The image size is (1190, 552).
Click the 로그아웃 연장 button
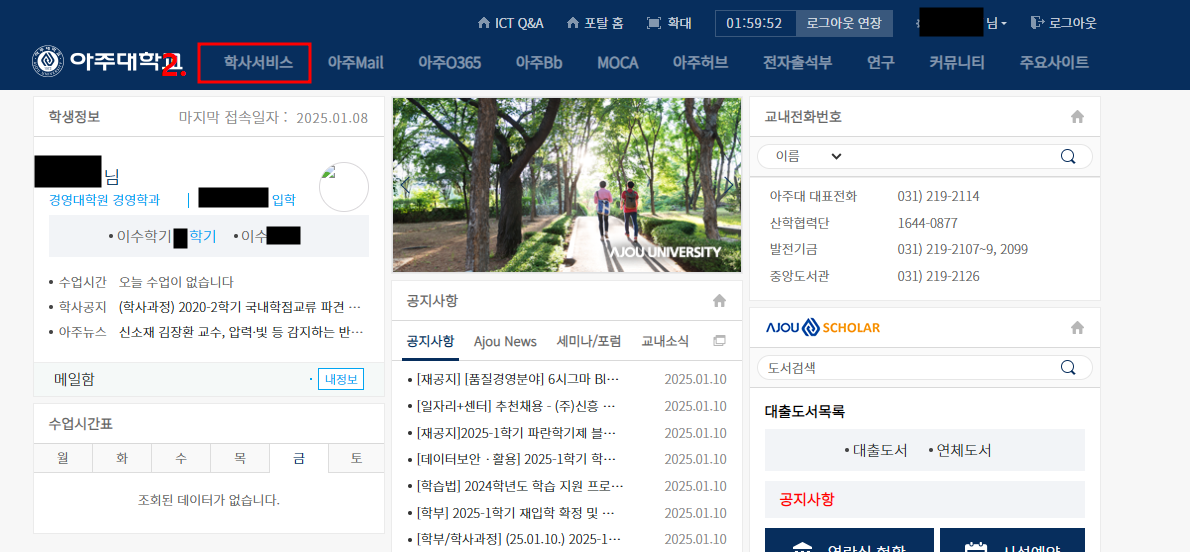844,22
